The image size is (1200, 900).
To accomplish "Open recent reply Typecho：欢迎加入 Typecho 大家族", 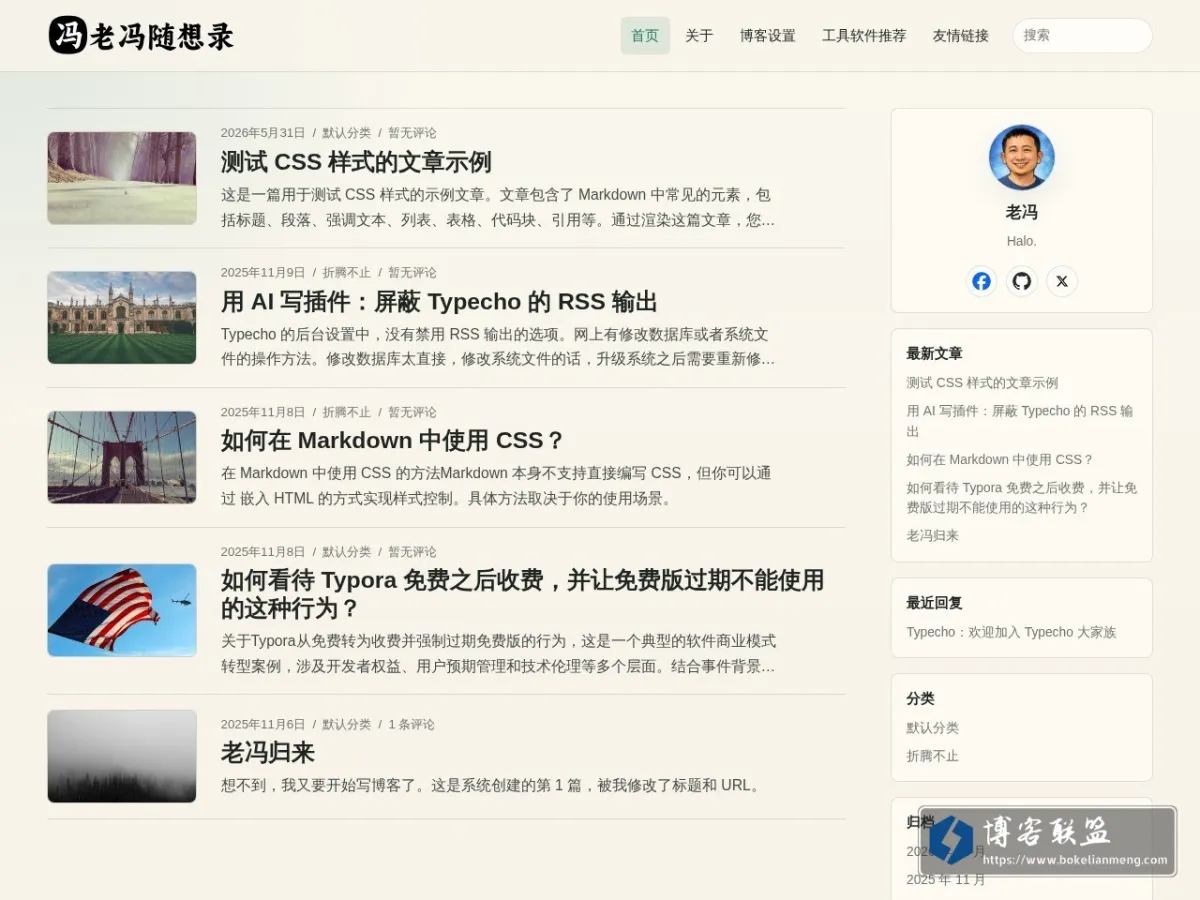I will tap(1011, 632).
